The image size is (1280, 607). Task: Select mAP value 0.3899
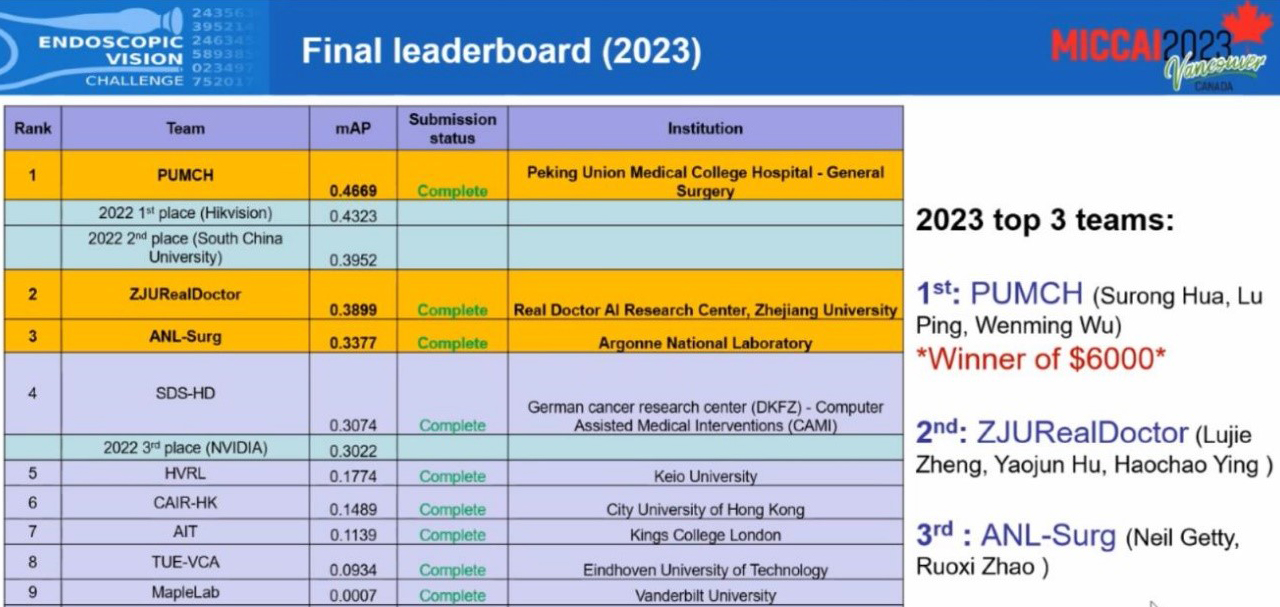353,310
